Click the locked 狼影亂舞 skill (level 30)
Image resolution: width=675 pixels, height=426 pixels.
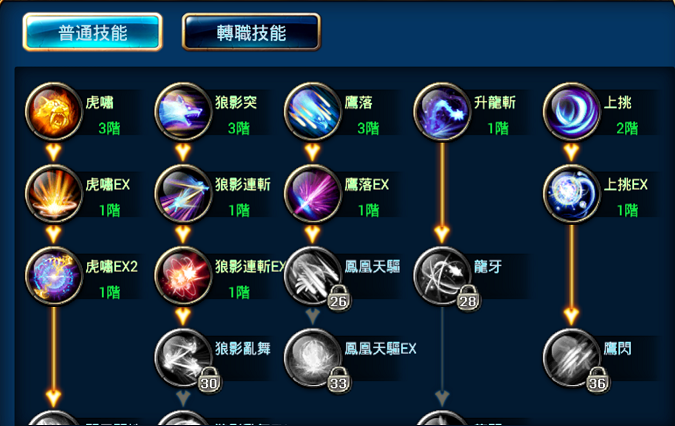point(183,358)
